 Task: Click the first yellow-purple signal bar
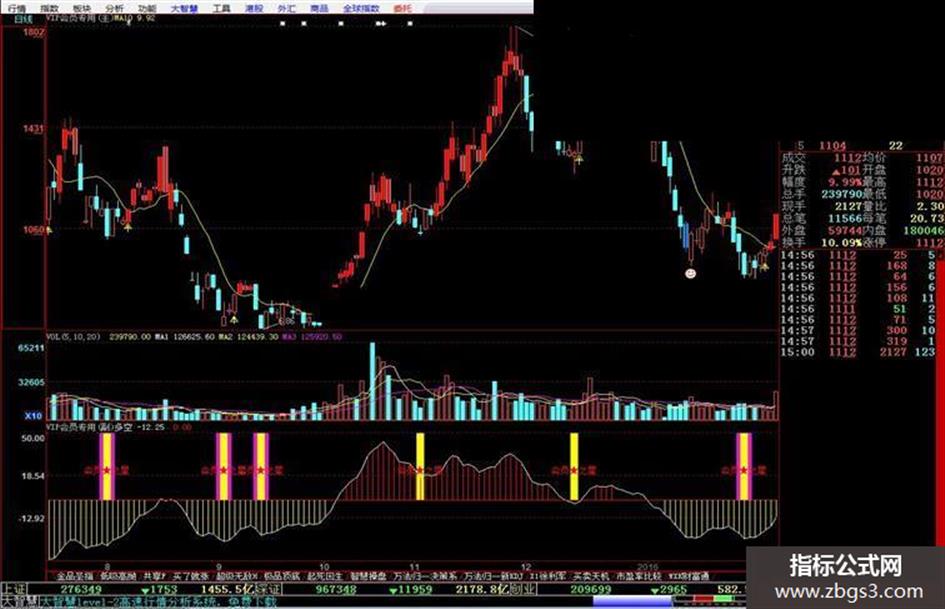coord(107,467)
